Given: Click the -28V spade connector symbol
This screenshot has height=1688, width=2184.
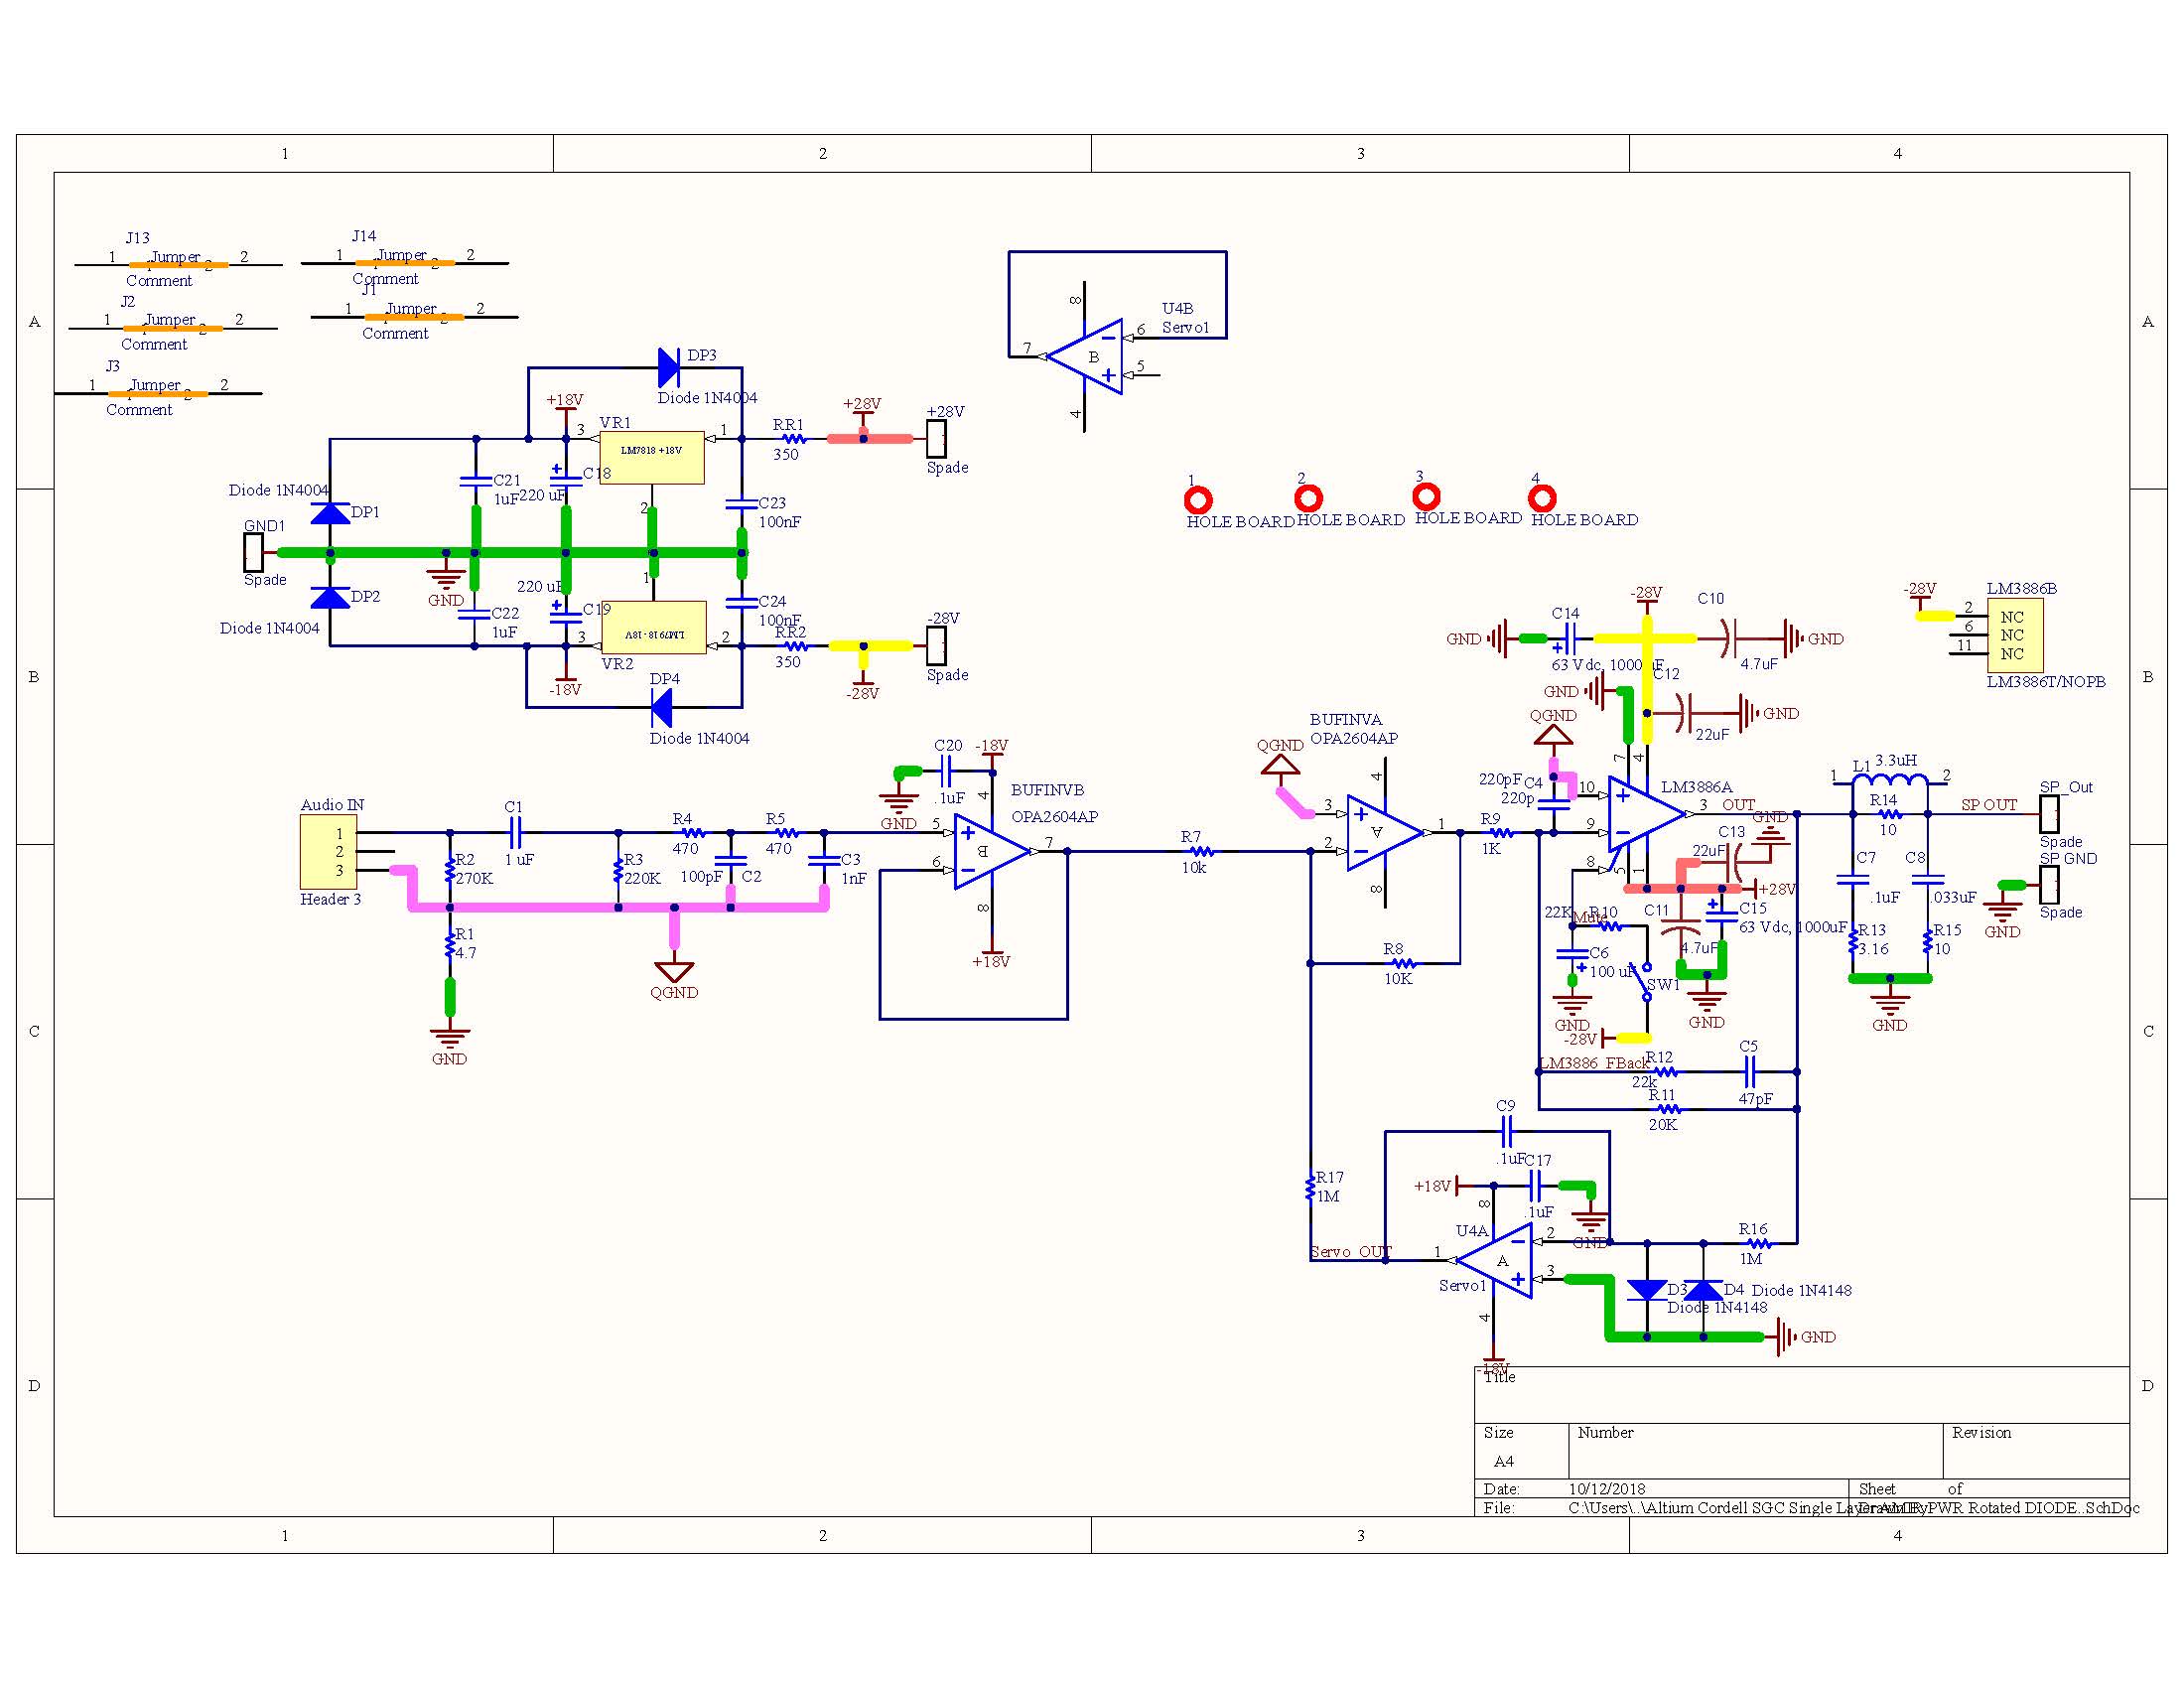Looking at the screenshot, I should pyautogui.click(x=936, y=646).
